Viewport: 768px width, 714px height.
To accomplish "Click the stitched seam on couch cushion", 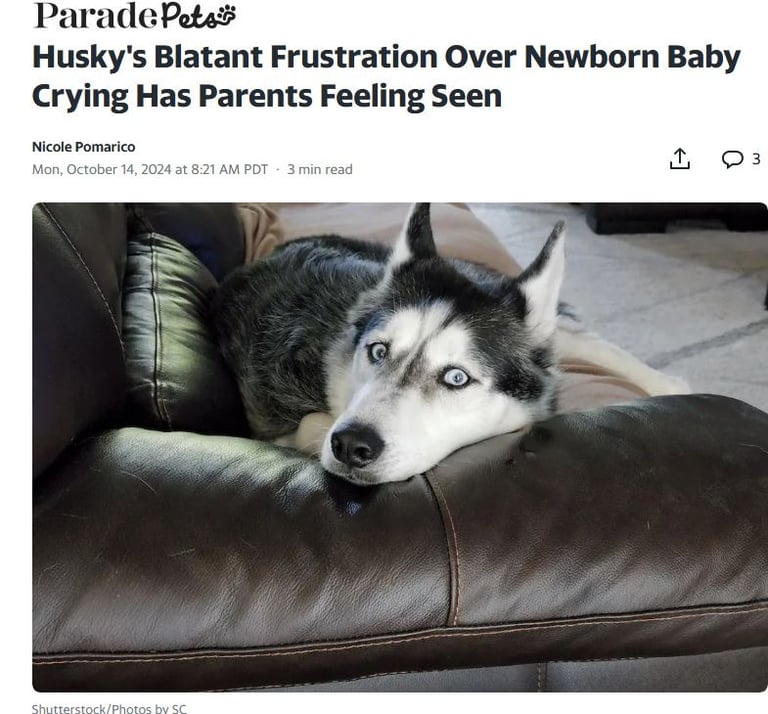I will pos(448,548).
